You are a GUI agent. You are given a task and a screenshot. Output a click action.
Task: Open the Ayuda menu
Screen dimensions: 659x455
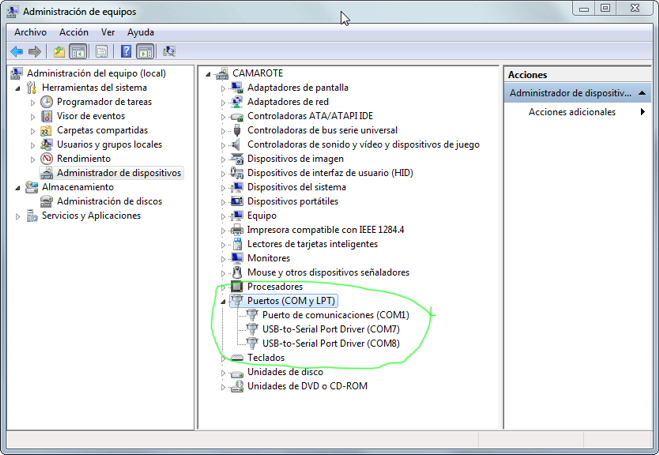coord(141,32)
